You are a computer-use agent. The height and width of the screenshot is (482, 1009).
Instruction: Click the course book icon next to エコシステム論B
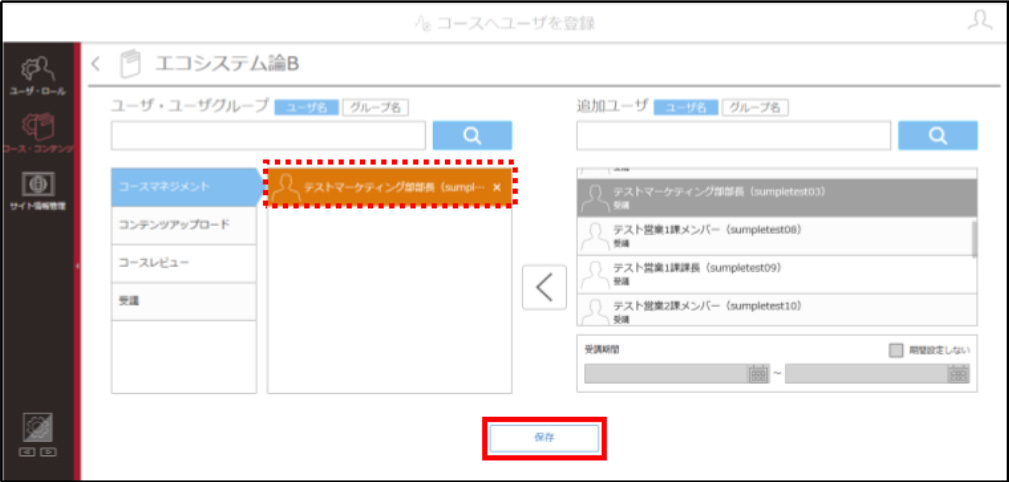130,64
